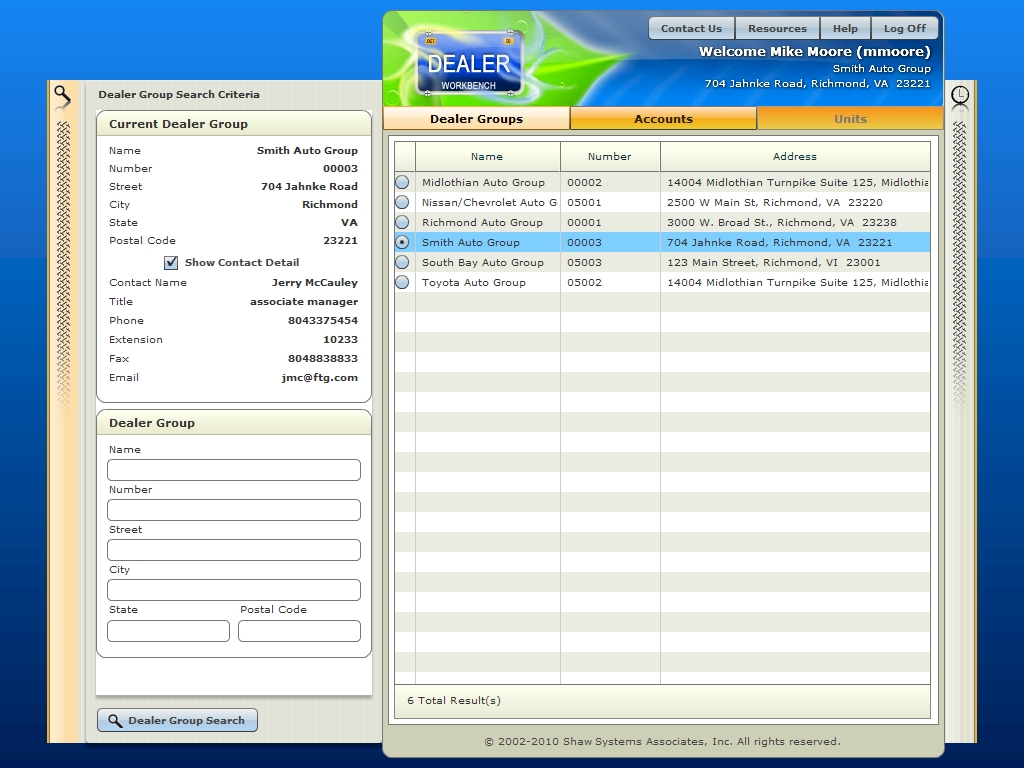The width and height of the screenshot is (1024, 768).
Task: Click the Current Dealer Group panel header
Action: click(234, 124)
